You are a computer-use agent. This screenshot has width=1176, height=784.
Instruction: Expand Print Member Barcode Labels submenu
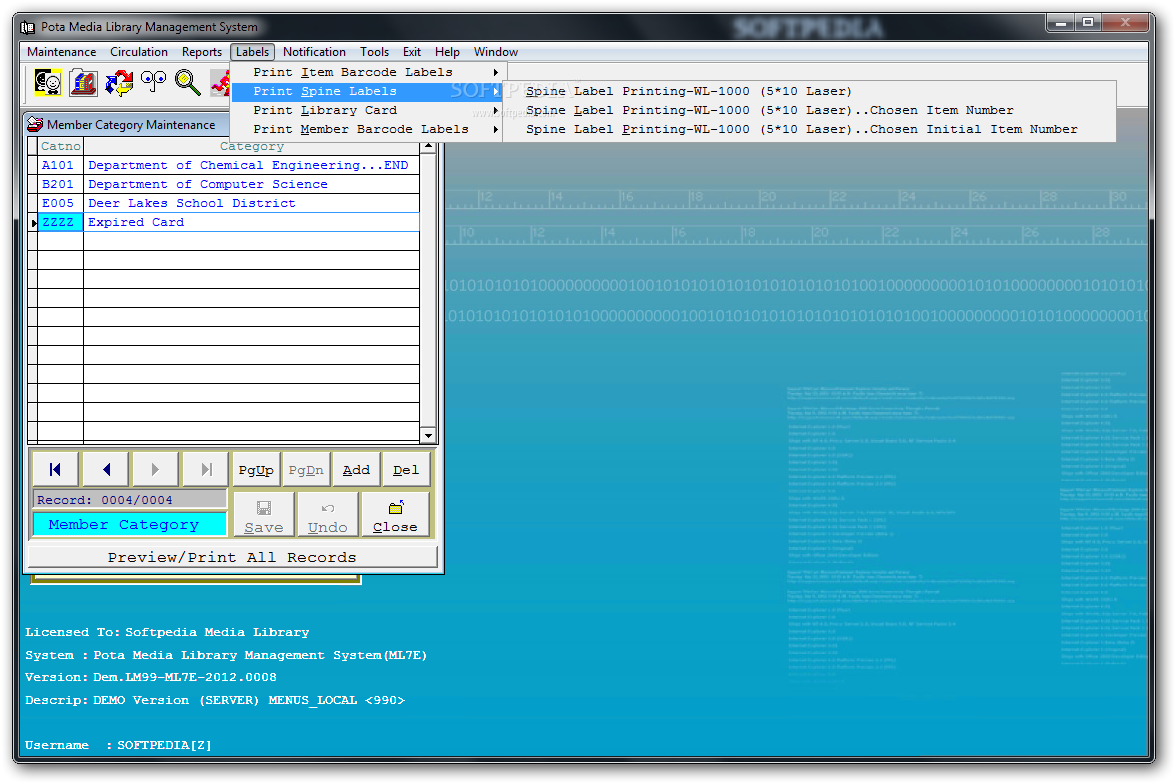tap(368, 129)
